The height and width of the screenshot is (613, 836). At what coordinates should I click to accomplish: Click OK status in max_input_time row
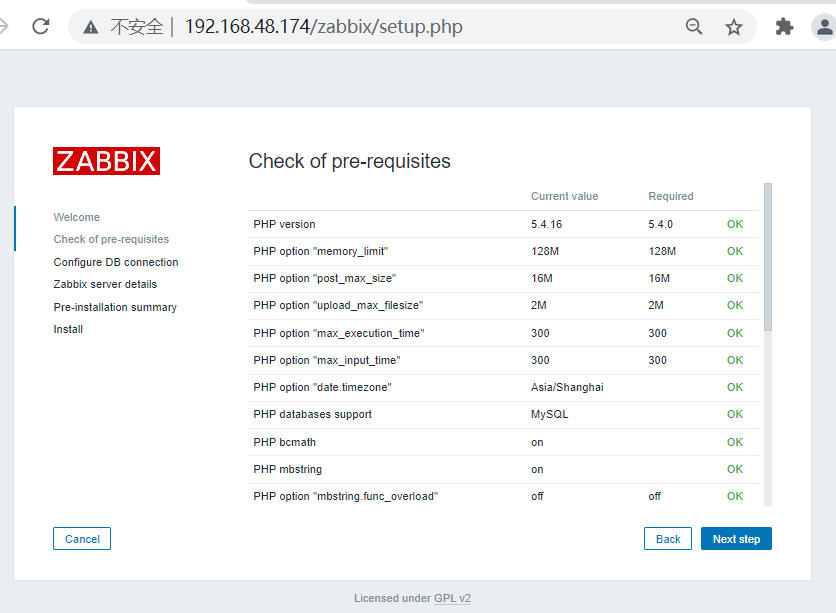[x=735, y=360]
